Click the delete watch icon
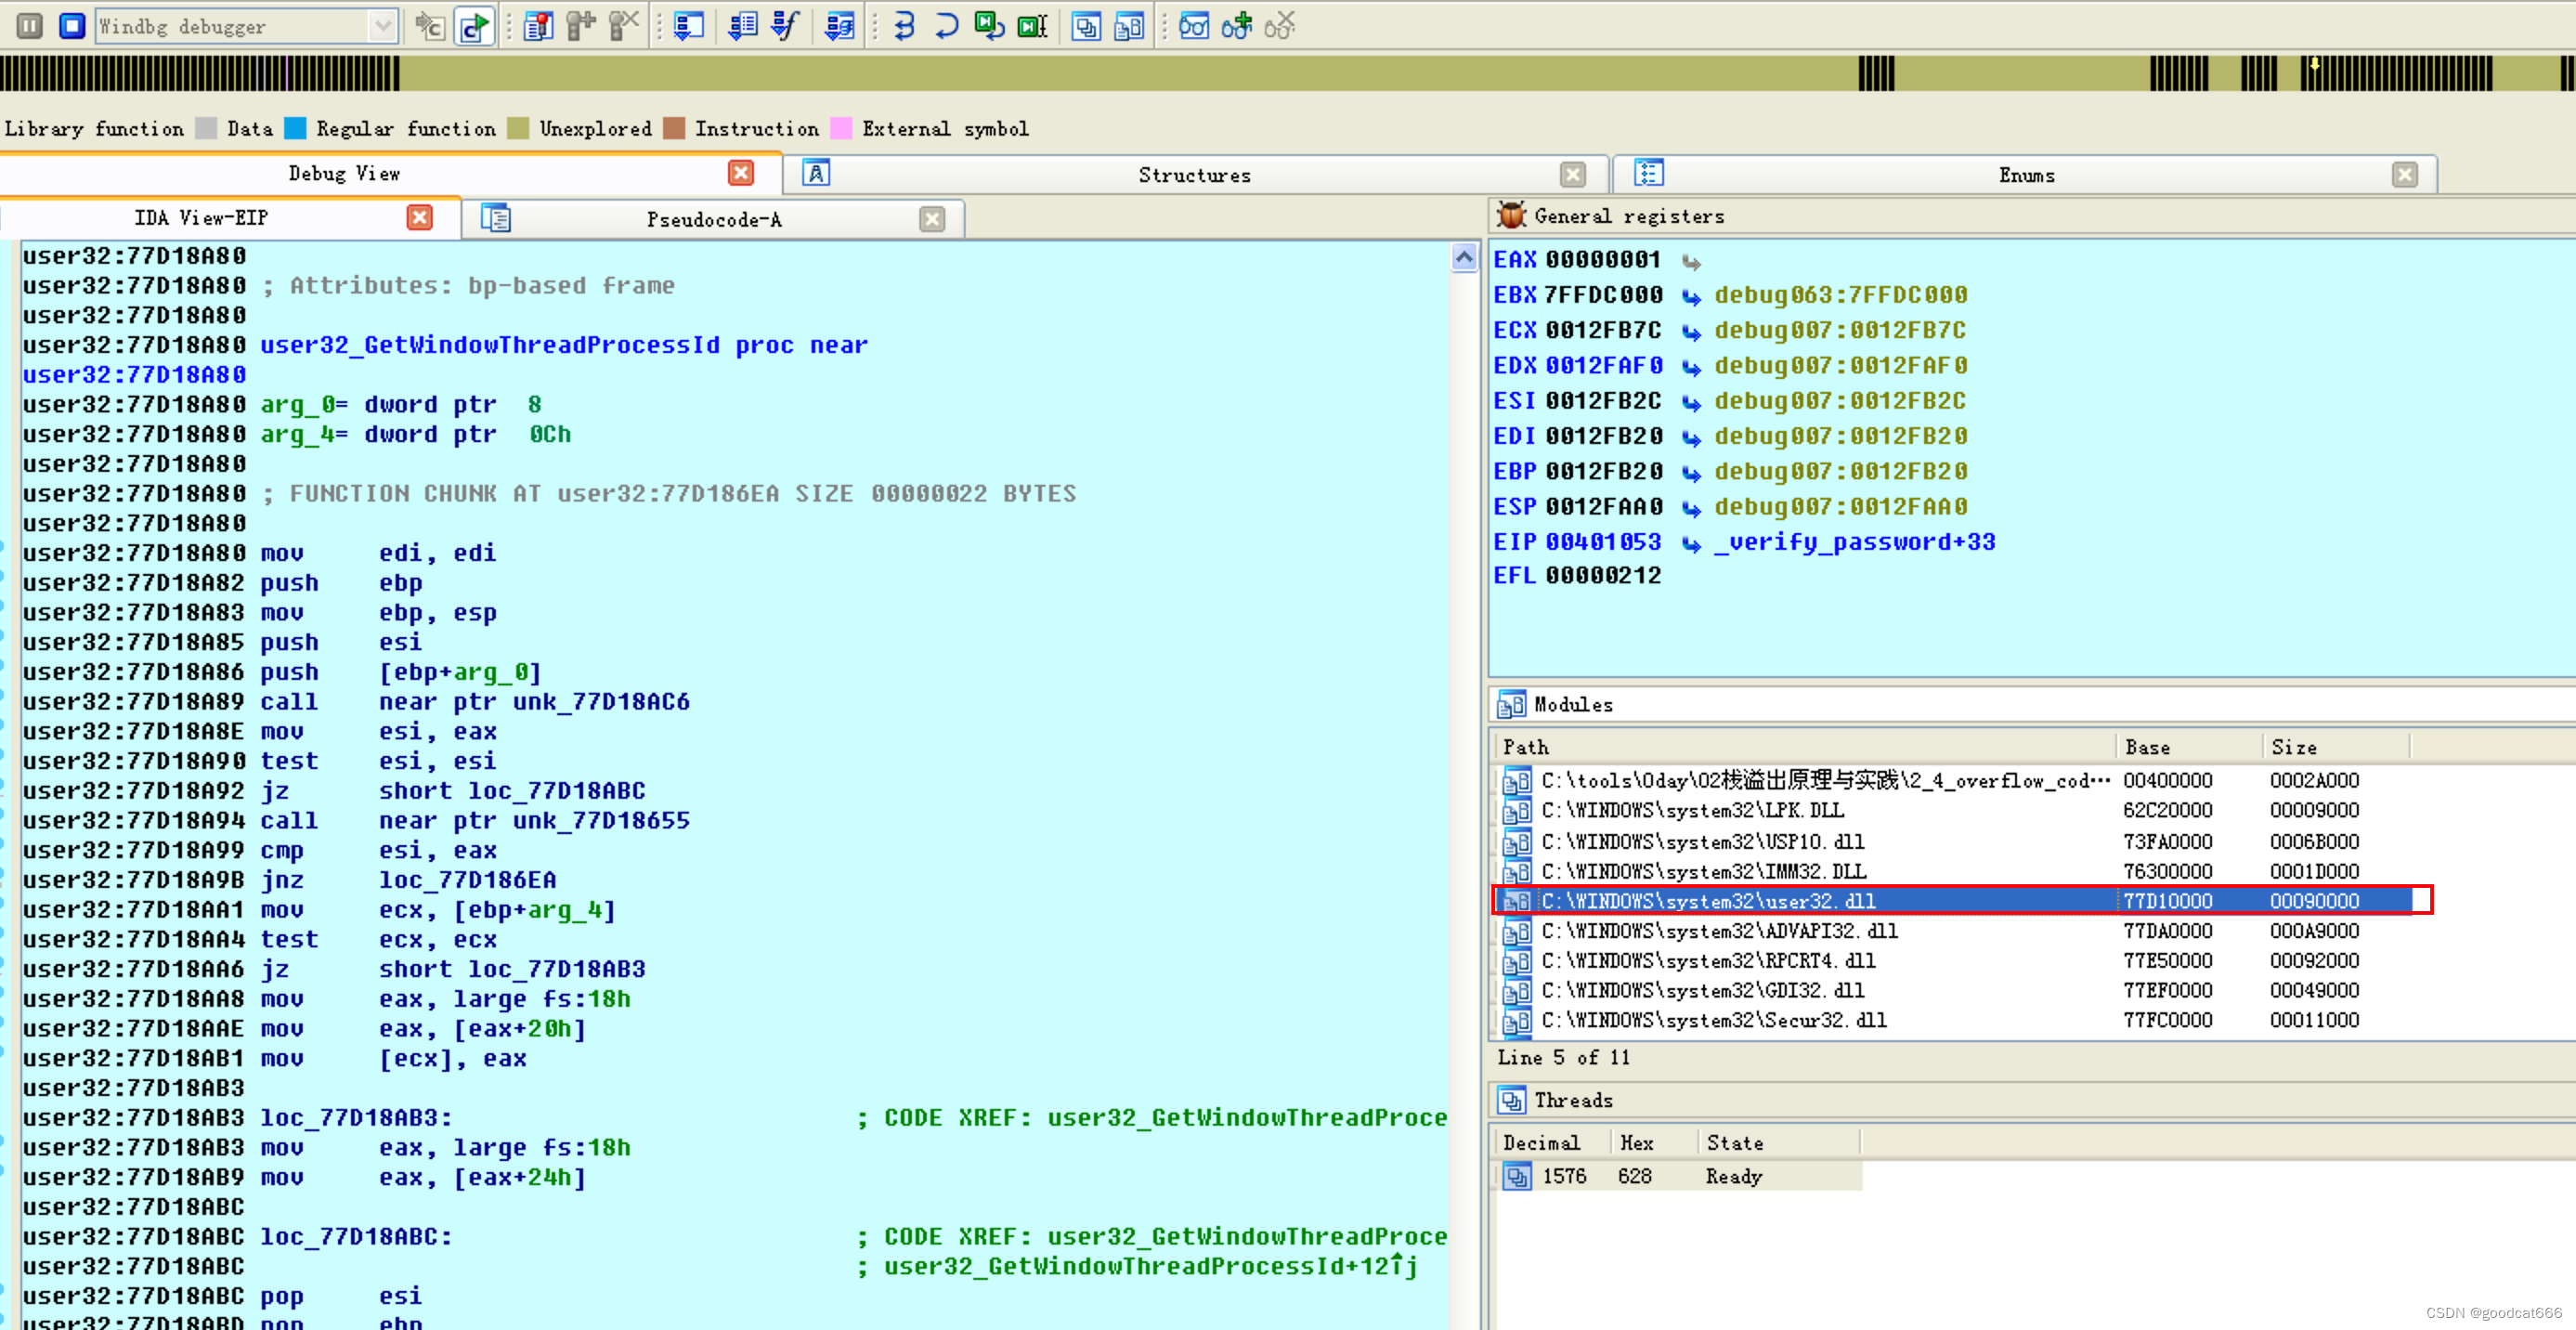 [1280, 26]
